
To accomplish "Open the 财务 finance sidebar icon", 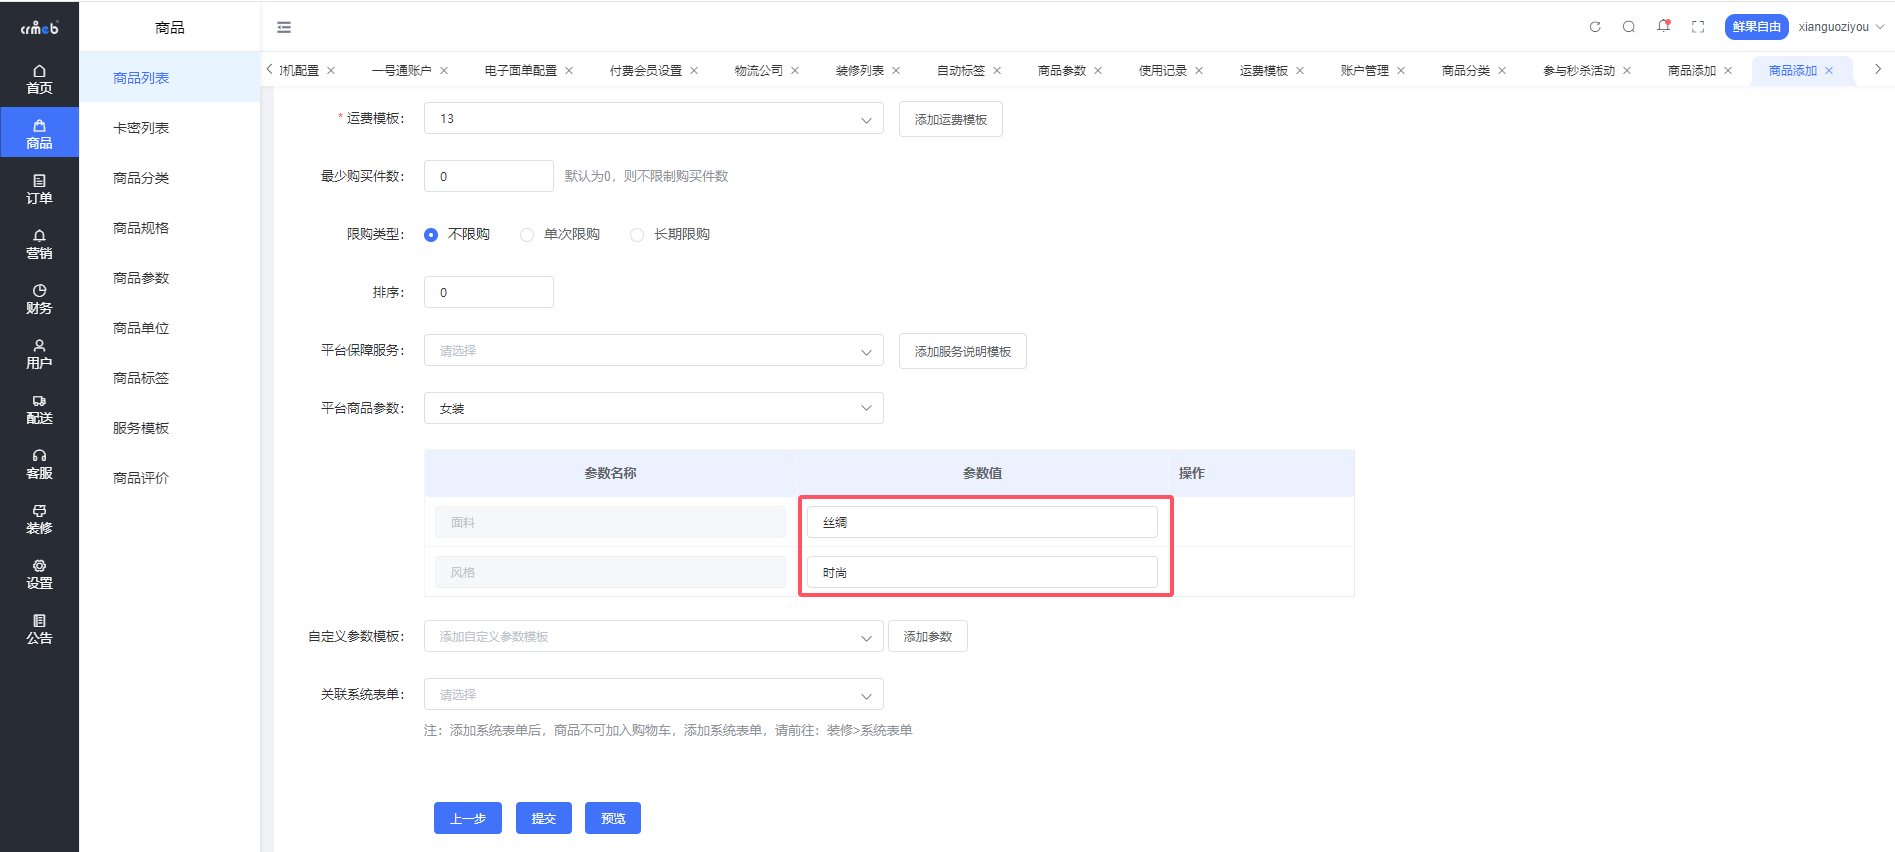I will click(x=39, y=299).
